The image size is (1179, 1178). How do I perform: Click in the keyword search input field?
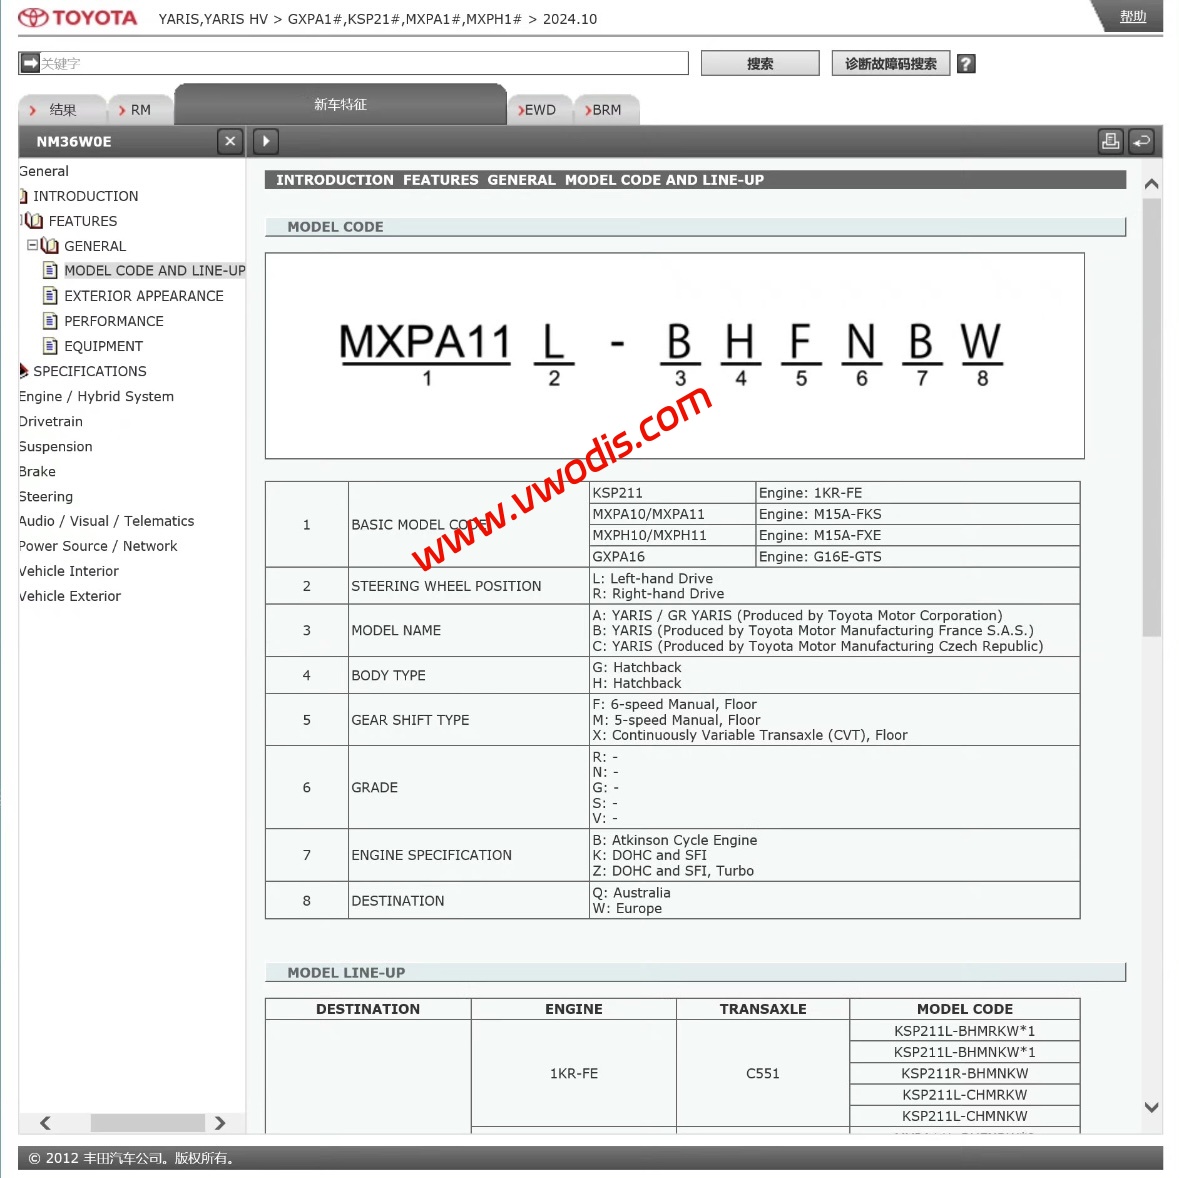tap(360, 63)
